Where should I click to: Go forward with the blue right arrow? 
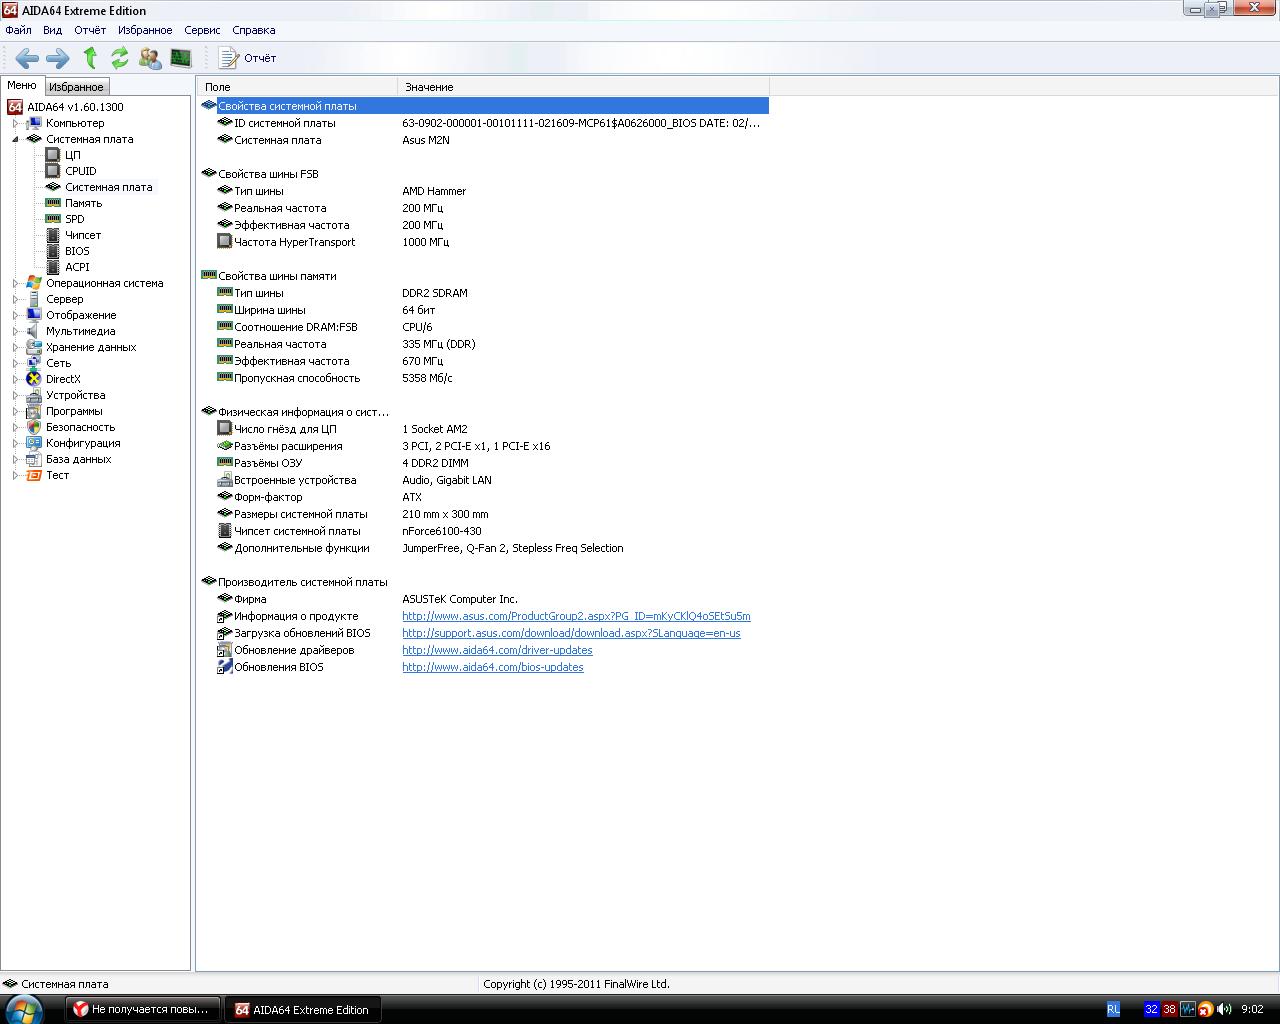[x=58, y=58]
